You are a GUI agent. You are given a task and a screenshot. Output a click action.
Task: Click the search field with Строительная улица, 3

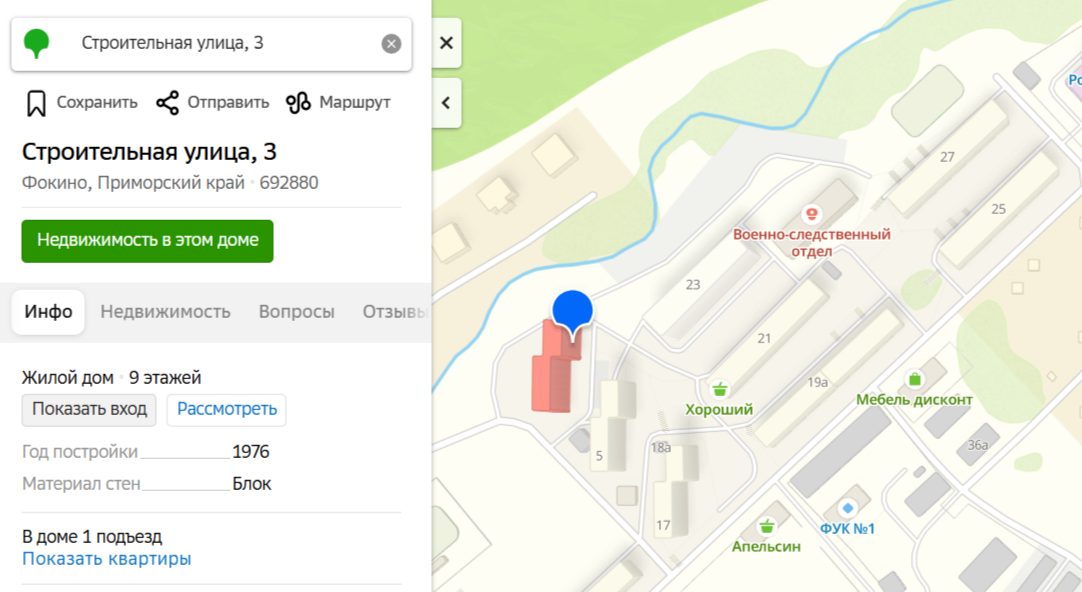212,43
